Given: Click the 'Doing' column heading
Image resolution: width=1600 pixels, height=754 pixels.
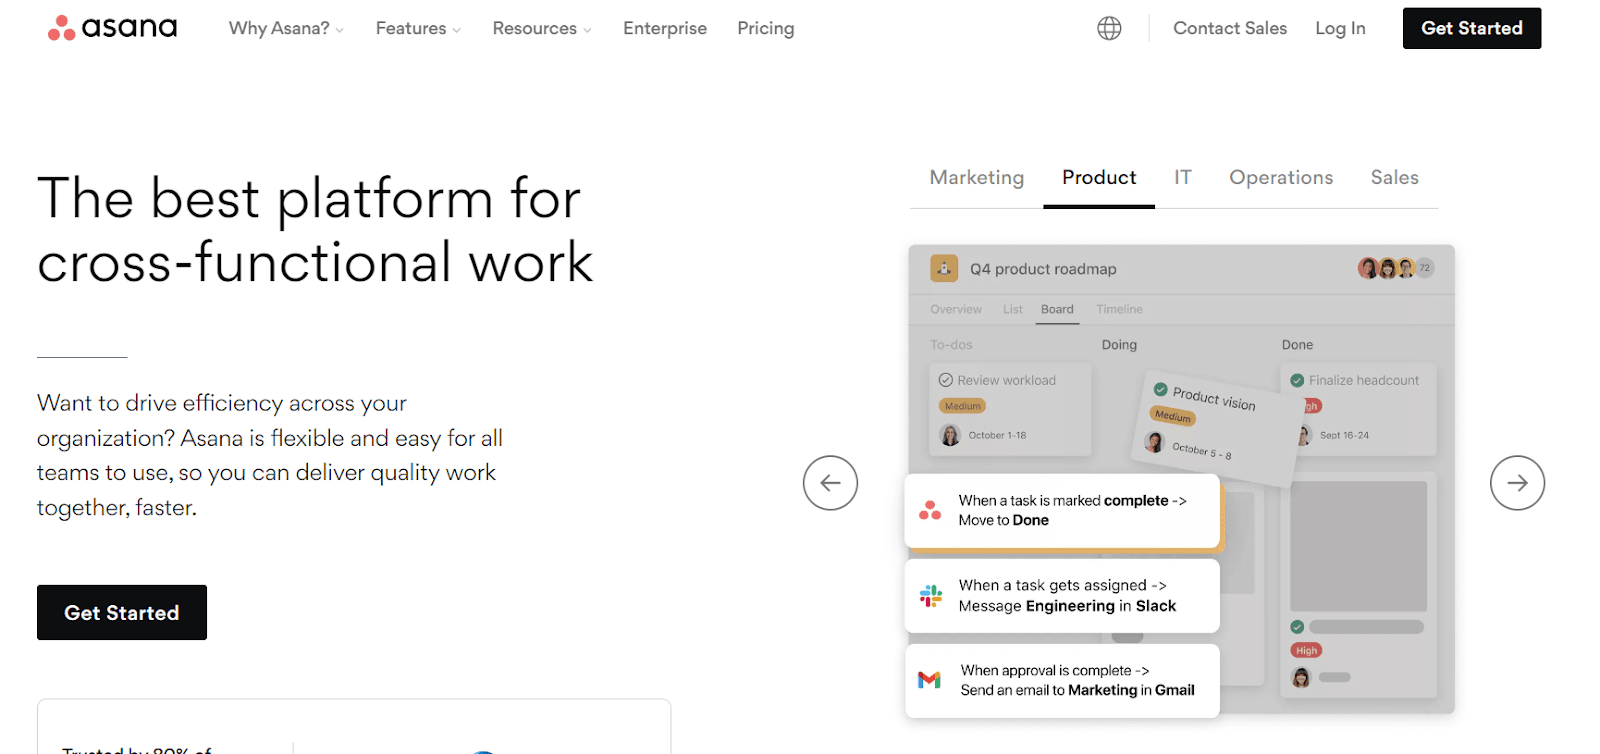Looking at the screenshot, I should (x=1119, y=344).
